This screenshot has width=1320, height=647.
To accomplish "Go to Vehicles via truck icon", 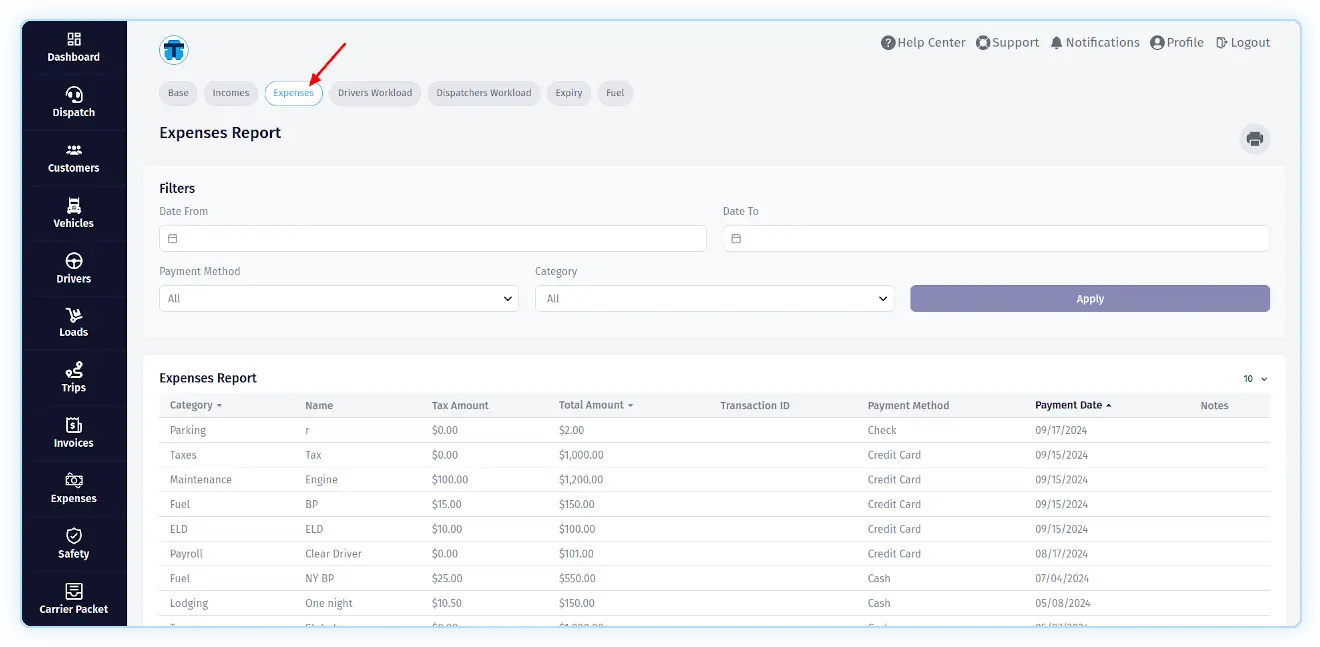I will tap(74, 206).
